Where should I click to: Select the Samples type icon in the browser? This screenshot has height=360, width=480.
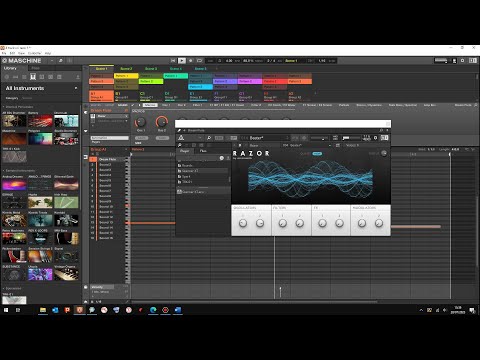tap(50, 77)
